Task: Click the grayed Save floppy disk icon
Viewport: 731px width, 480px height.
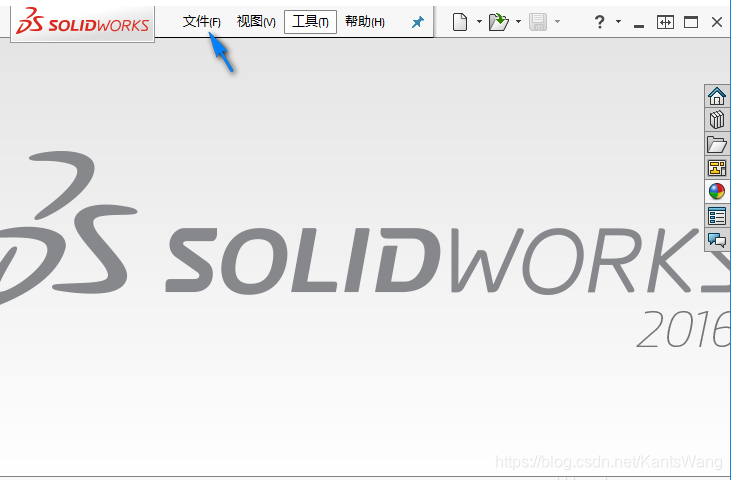Action: pos(538,22)
